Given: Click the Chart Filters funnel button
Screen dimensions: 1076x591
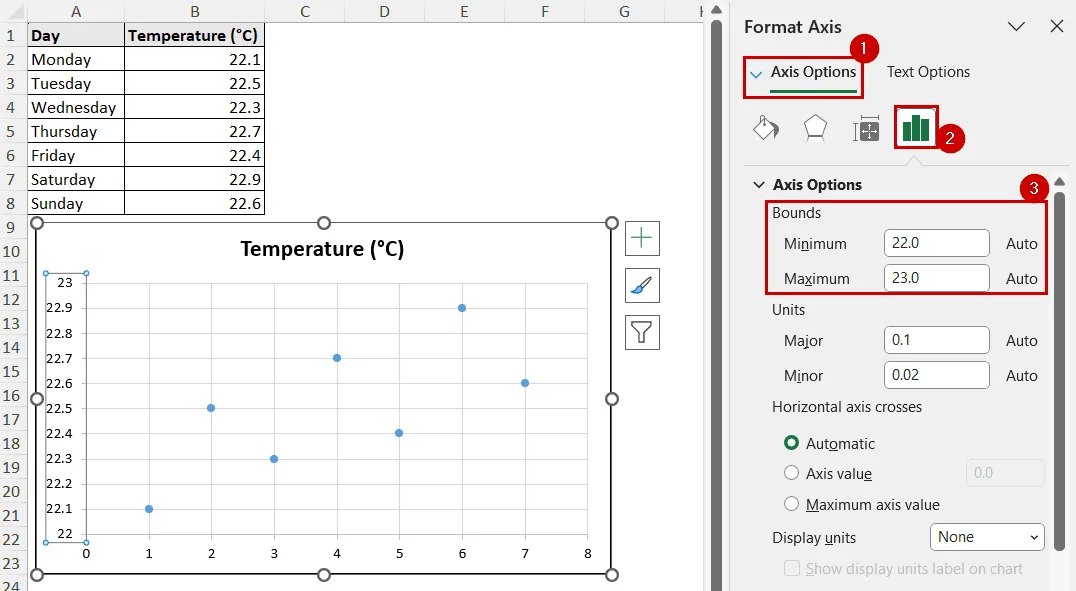Looking at the screenshot, I should click(x=642, y=332).
